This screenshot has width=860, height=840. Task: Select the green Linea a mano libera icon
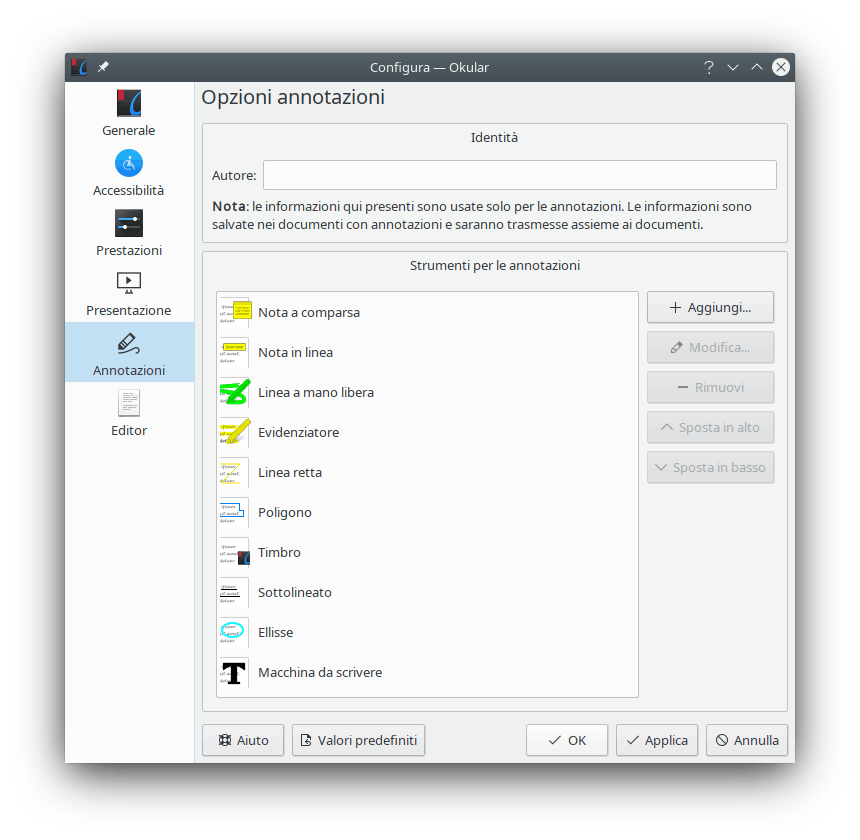[234, 392]
